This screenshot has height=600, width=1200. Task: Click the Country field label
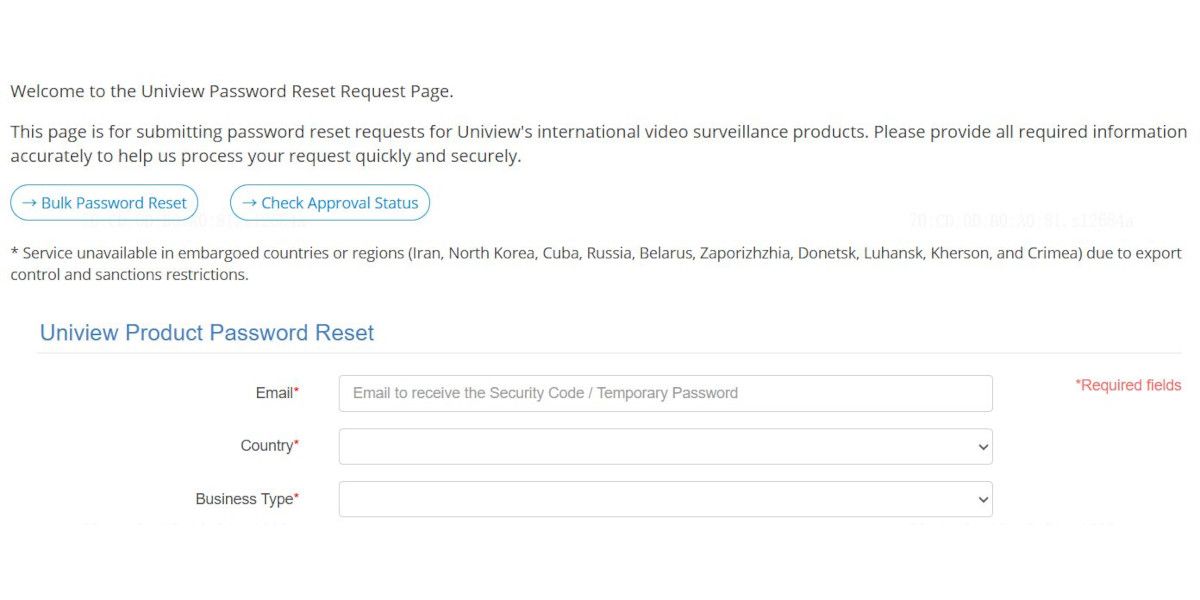click(267, 446)
